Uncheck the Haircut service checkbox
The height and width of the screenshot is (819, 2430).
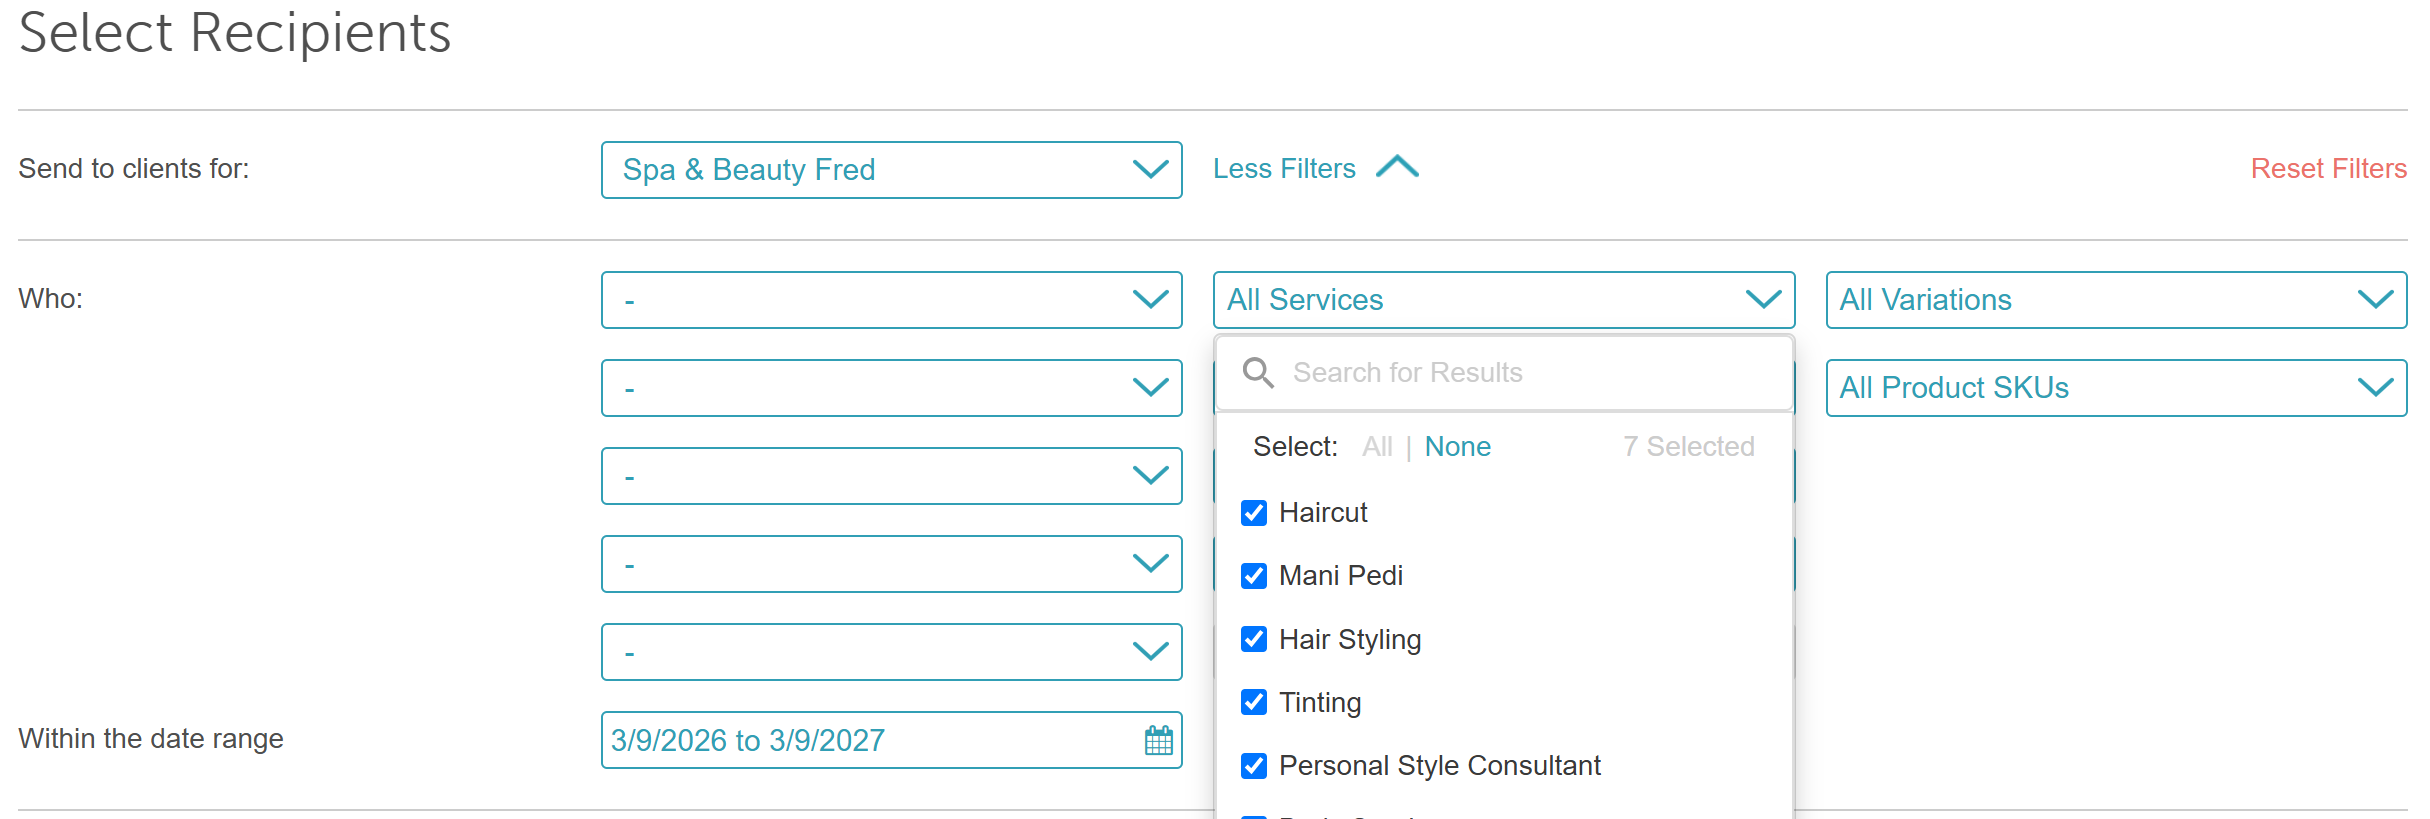[x=1254, y=513]
